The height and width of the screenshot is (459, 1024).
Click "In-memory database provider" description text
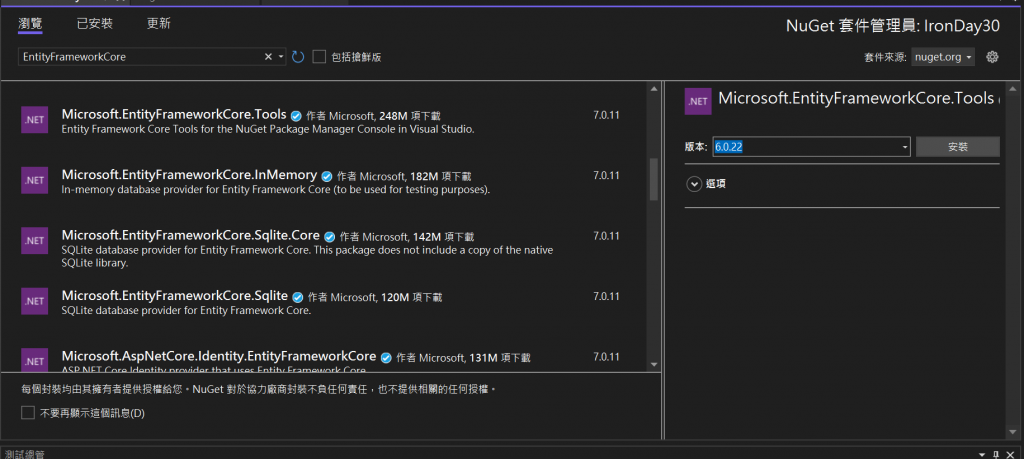pos(276,190)
